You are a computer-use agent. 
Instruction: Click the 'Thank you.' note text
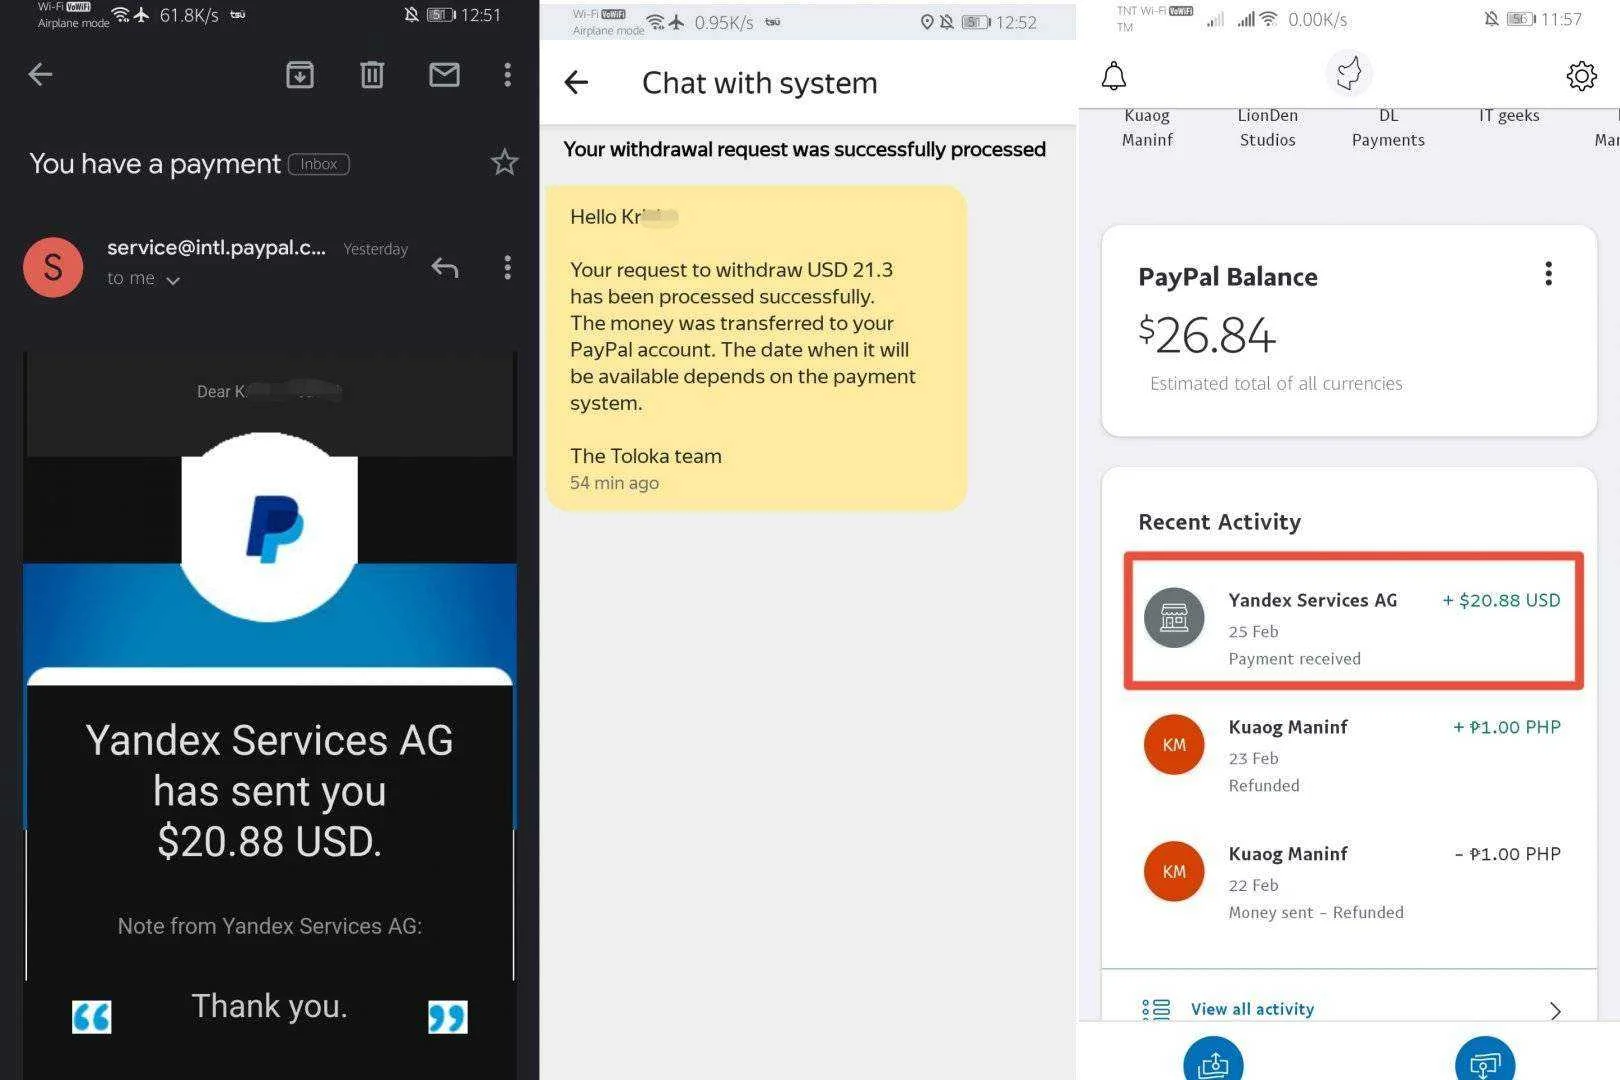pos(269,1006)
